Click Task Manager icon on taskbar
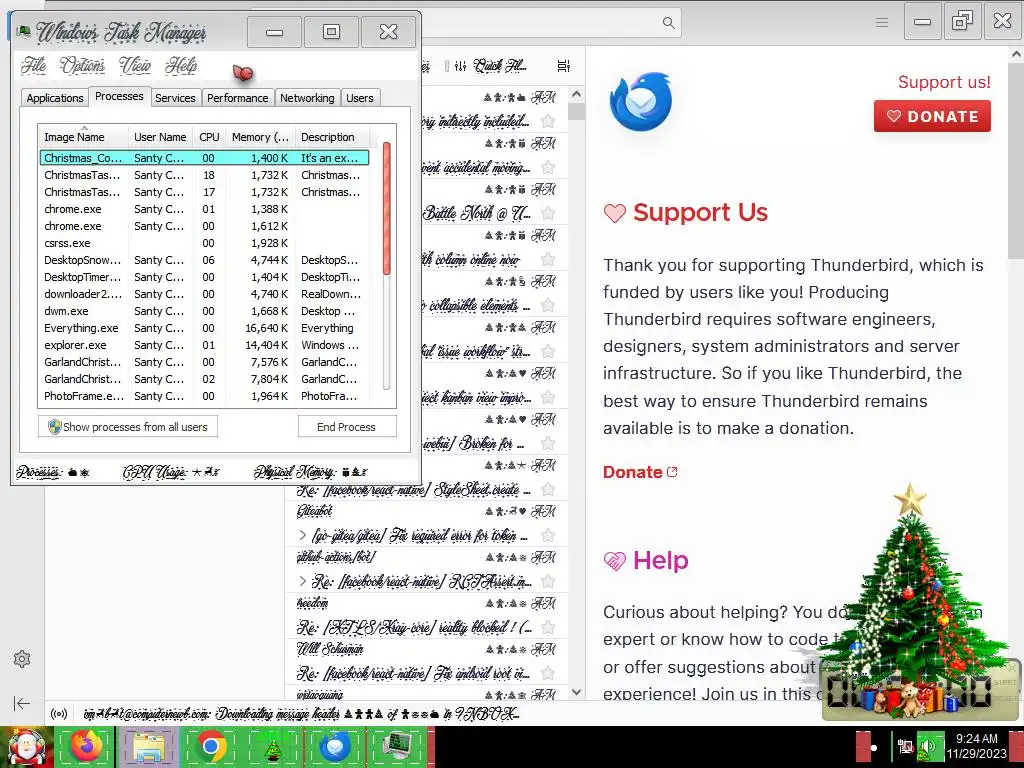 tap(397, 746)
